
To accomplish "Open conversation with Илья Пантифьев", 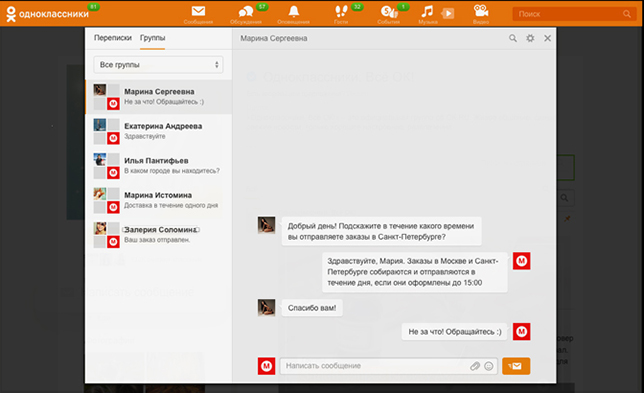I will [159, 166].
